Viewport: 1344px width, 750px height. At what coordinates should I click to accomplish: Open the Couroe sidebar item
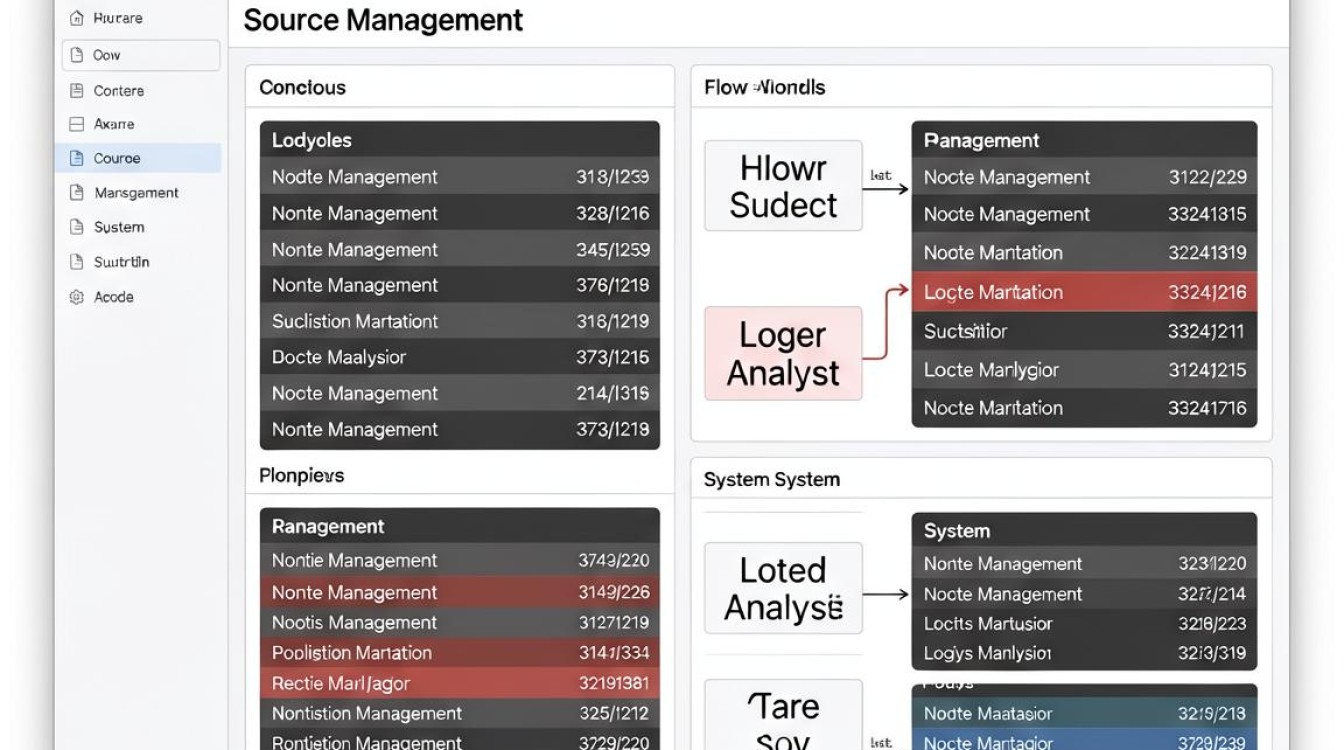click(138, 158)
